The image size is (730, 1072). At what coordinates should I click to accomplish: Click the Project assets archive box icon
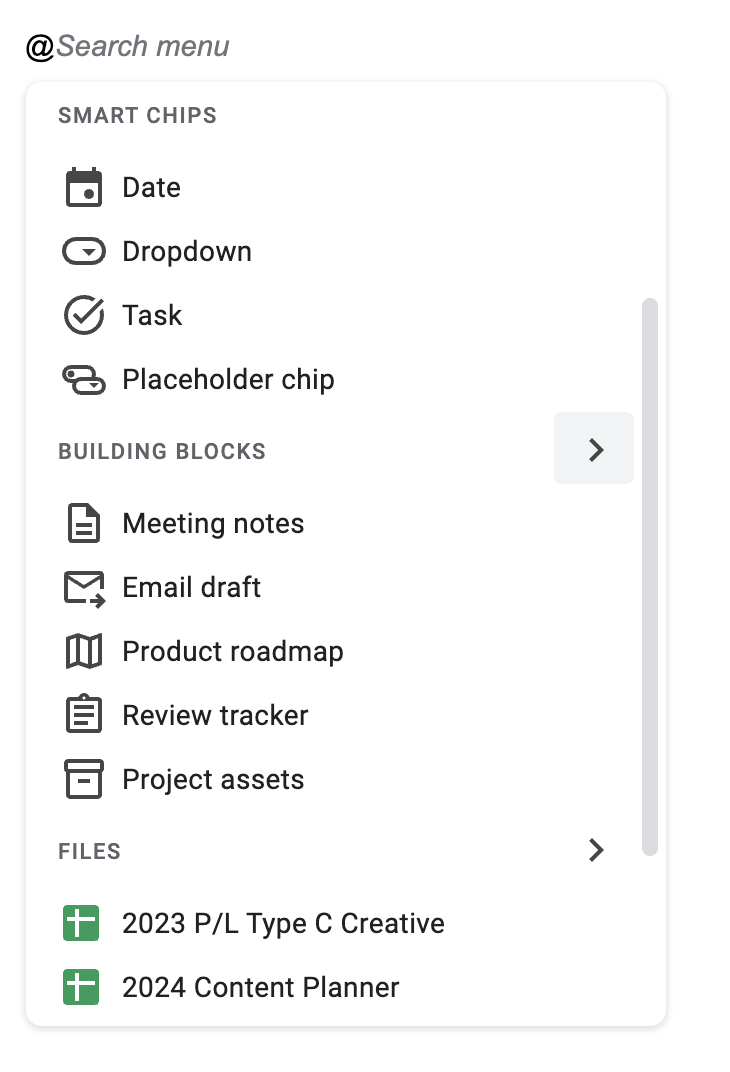tap(84, 780)
